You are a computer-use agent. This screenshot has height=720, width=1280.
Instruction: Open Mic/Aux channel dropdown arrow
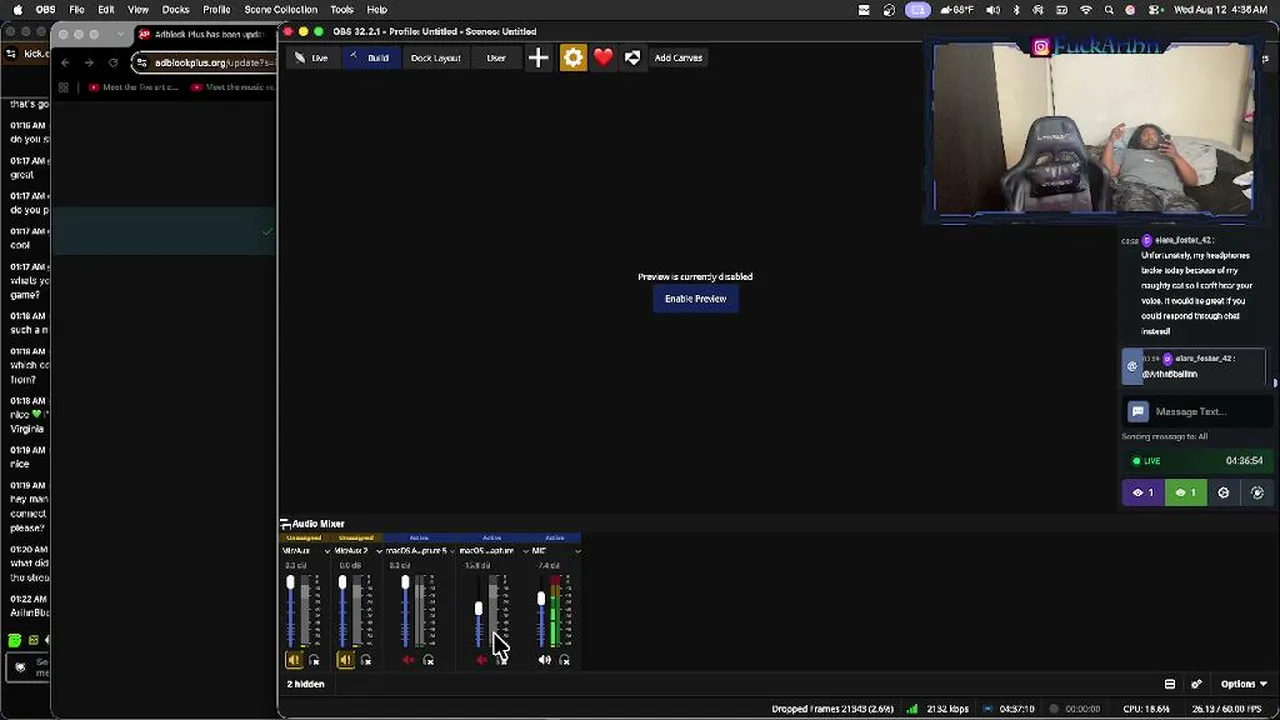click(327, 551)
